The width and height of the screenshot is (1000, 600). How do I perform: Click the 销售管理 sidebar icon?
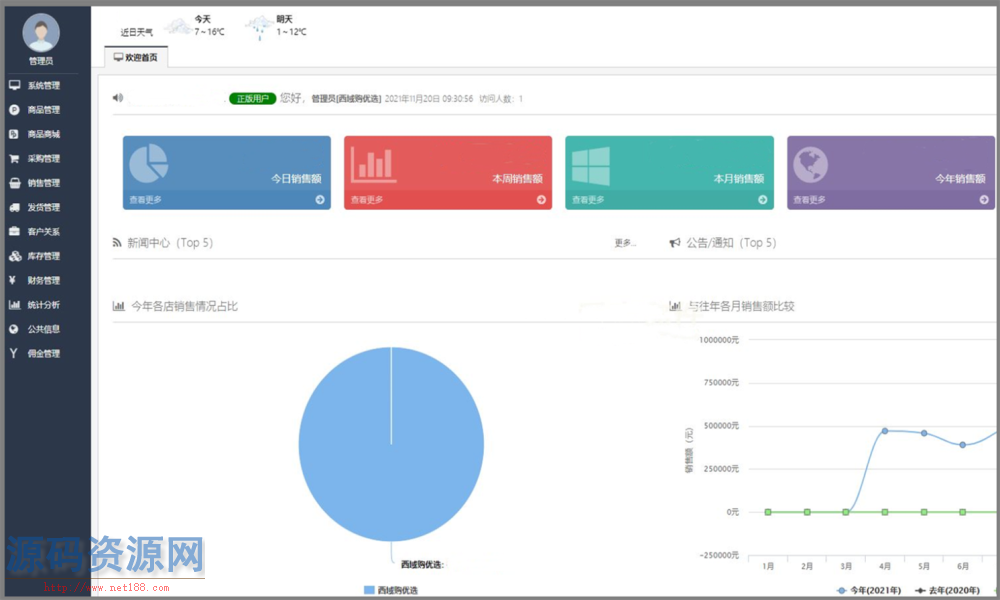[x=14, y=183]
